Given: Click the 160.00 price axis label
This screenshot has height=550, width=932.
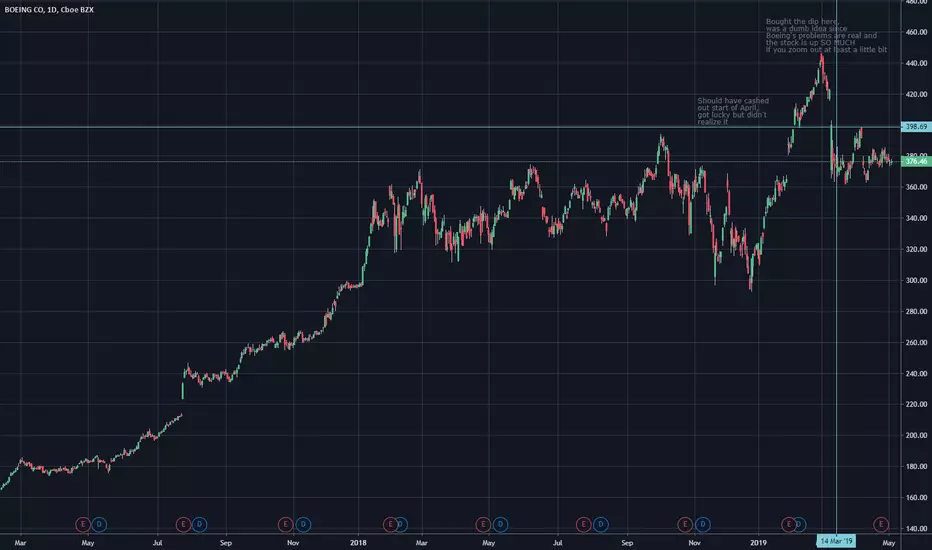Looking at the screenshot, I should [916, 497].
